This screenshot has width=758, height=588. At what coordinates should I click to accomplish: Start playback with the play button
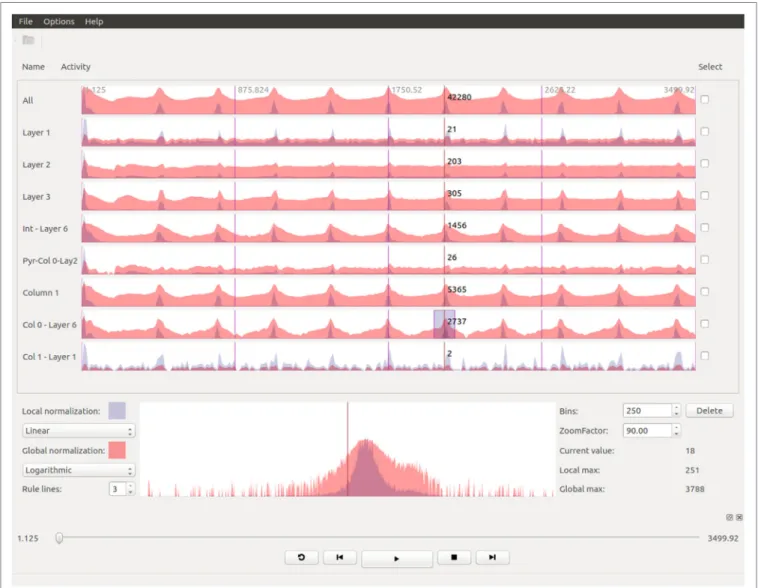point(397,558)
